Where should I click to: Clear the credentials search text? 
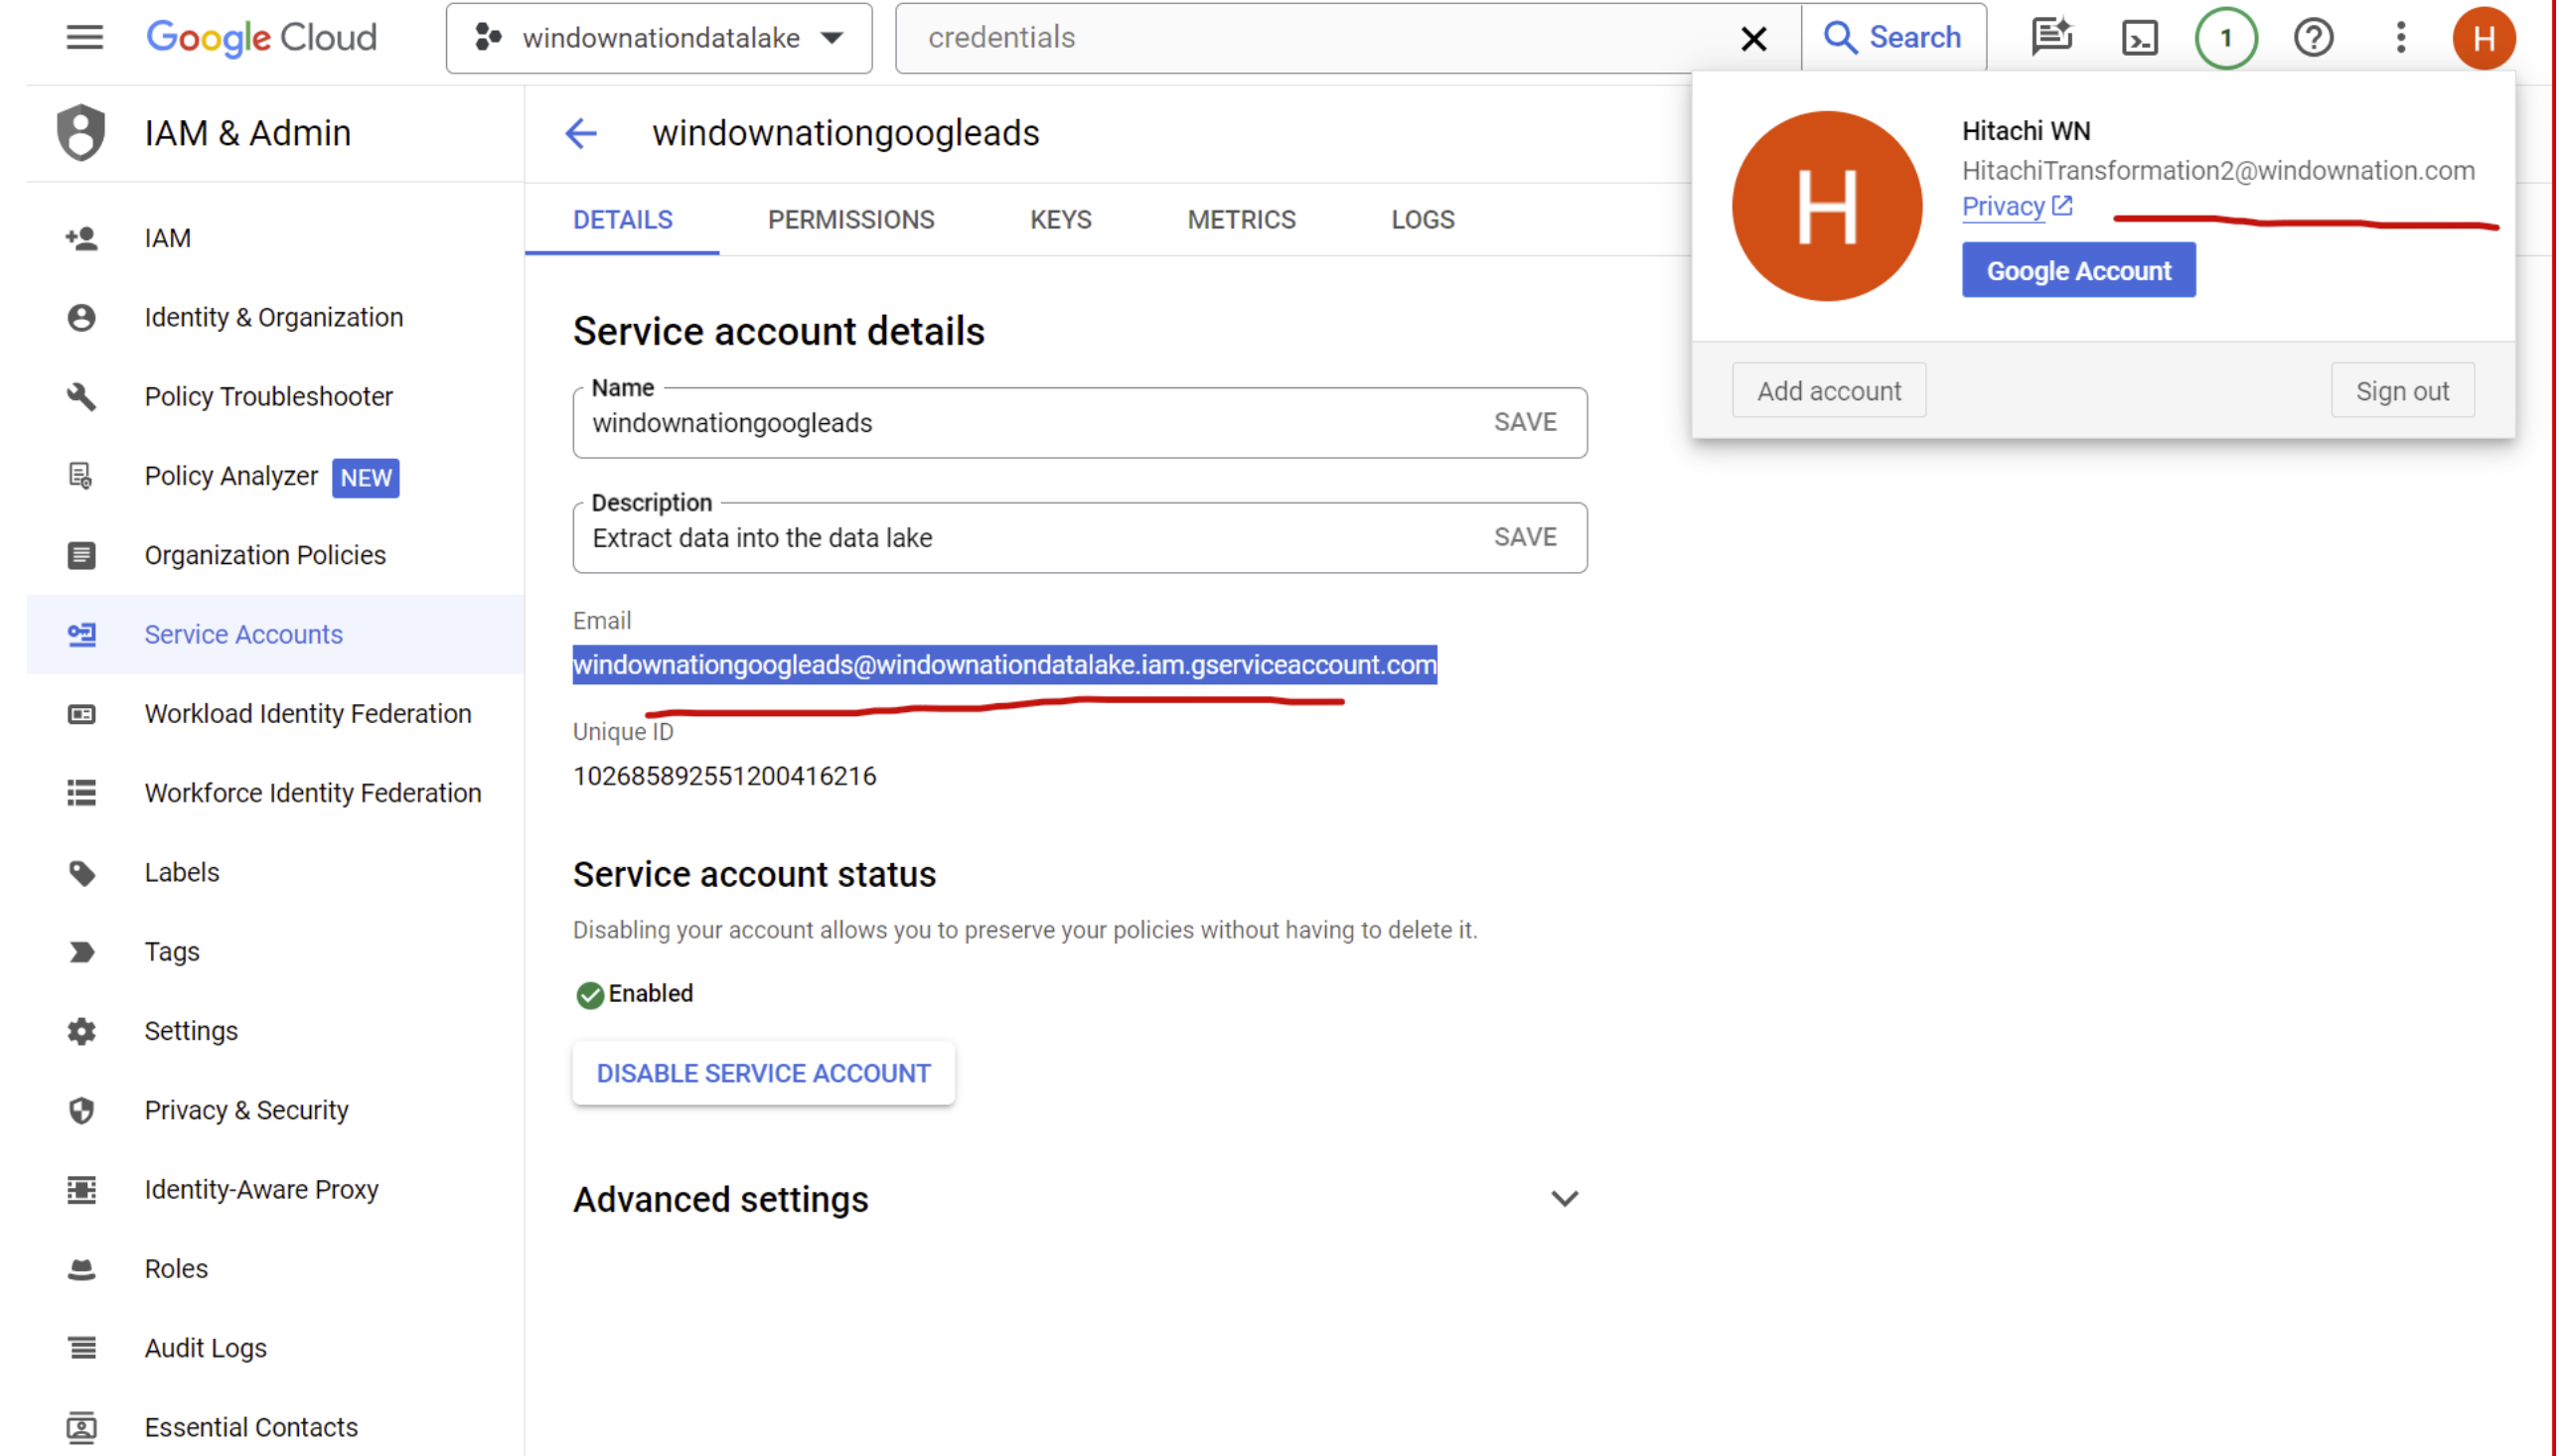click(x=1755, y=38)
